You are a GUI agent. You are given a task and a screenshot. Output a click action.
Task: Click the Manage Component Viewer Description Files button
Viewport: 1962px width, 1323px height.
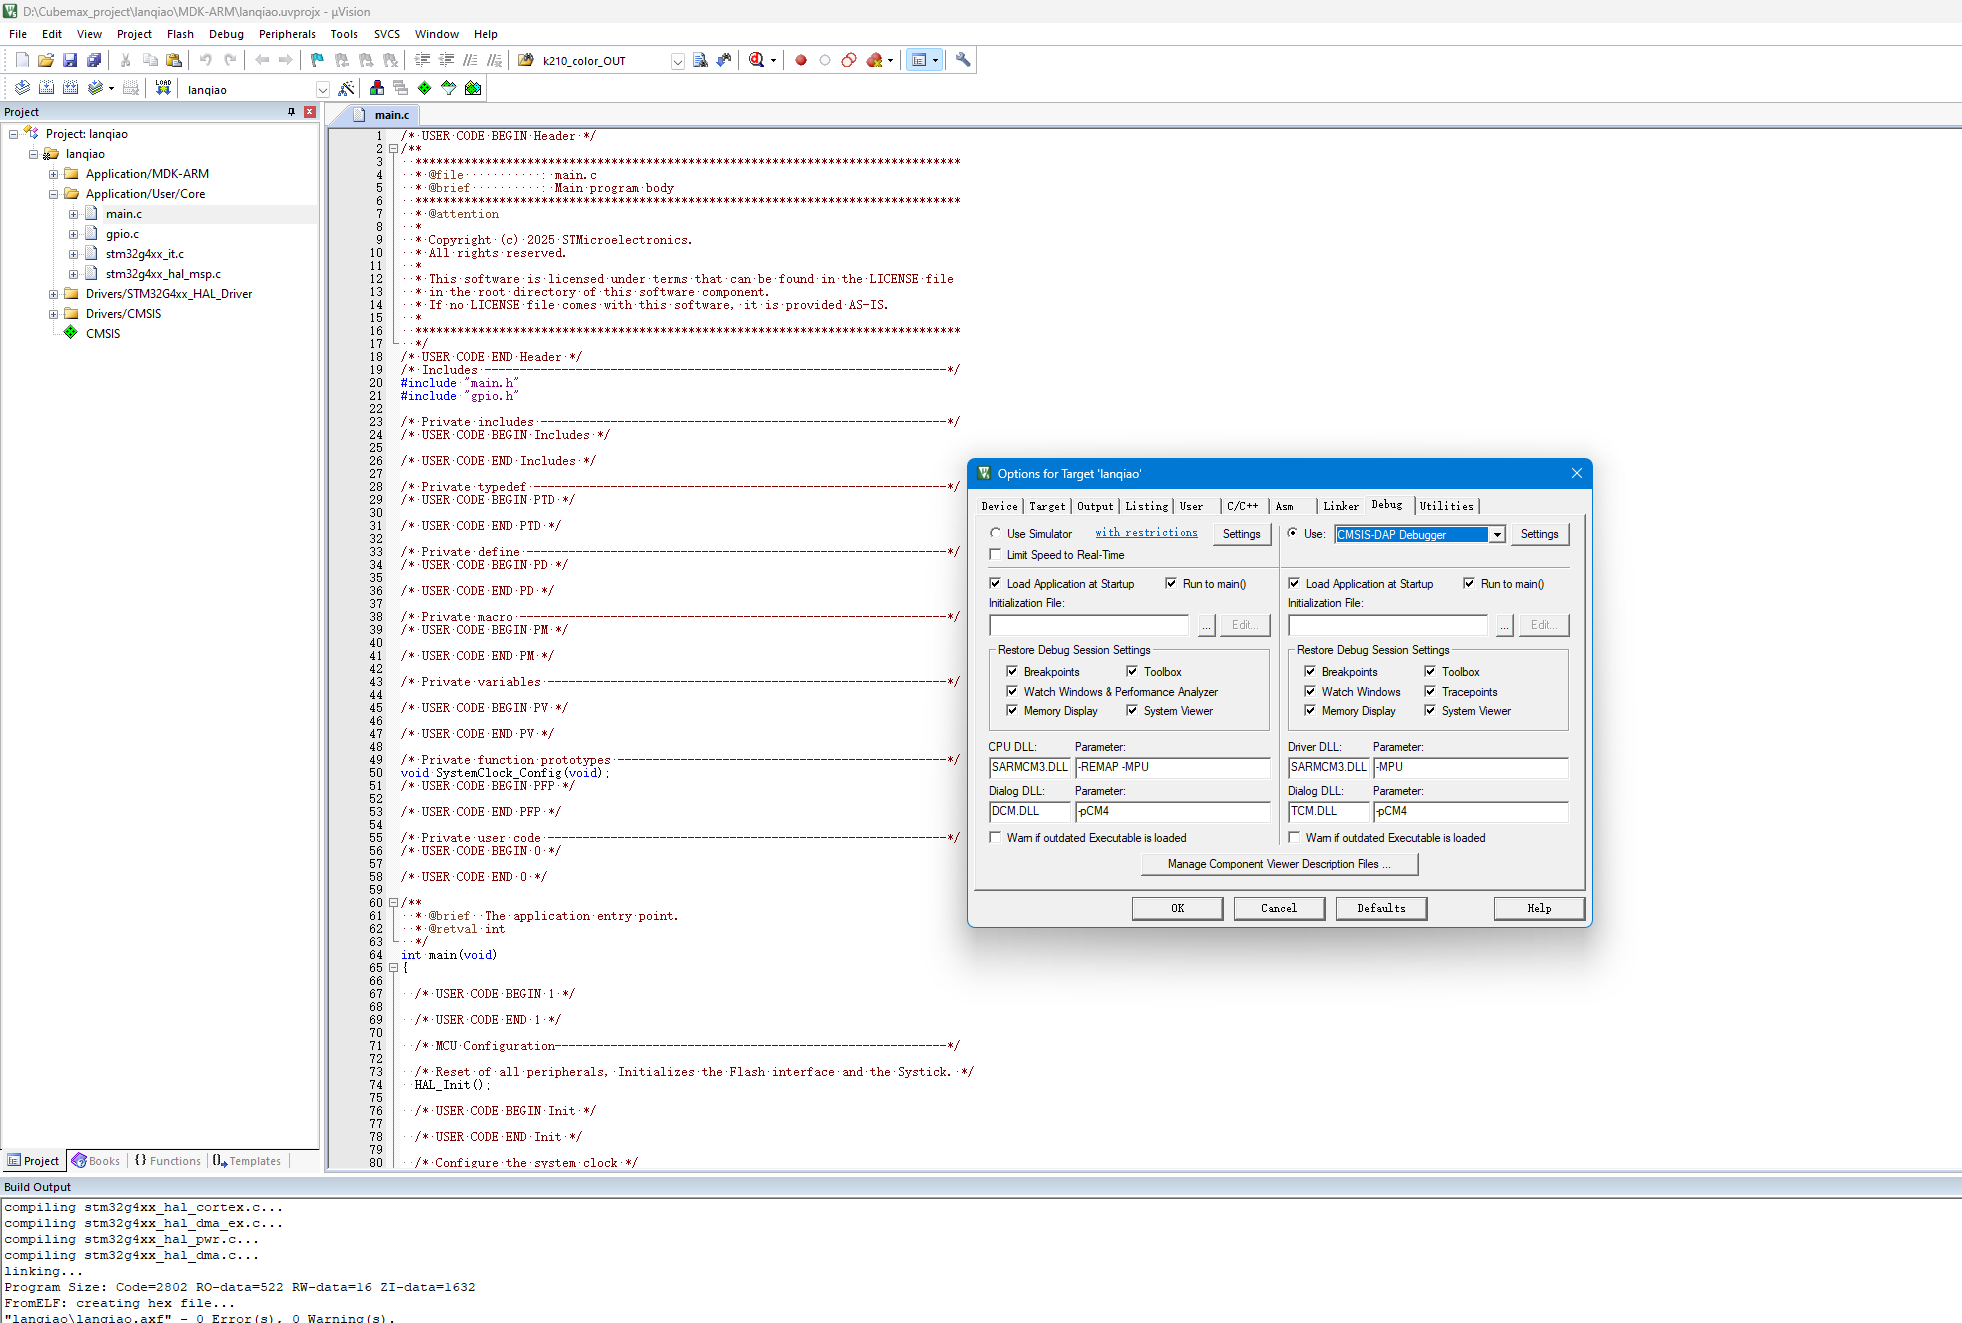(1279, 864)
